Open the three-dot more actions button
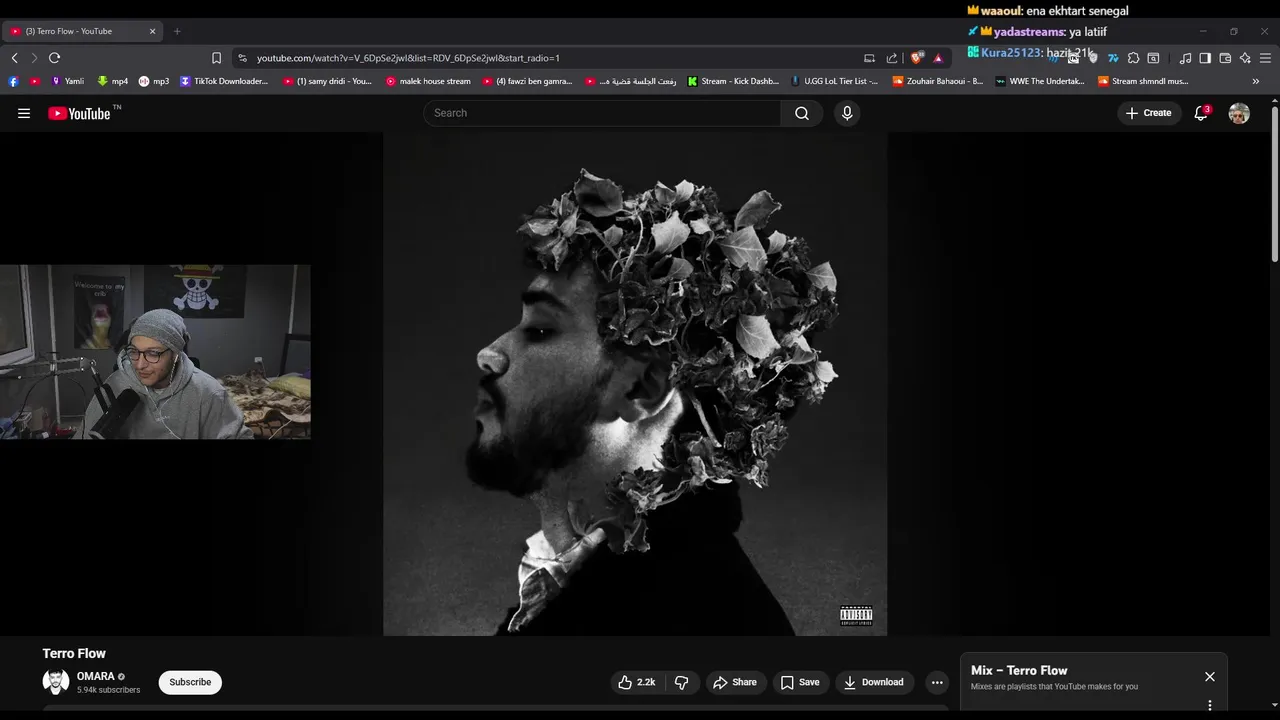This screenshot has height=720, width=1280. point(937,682)
